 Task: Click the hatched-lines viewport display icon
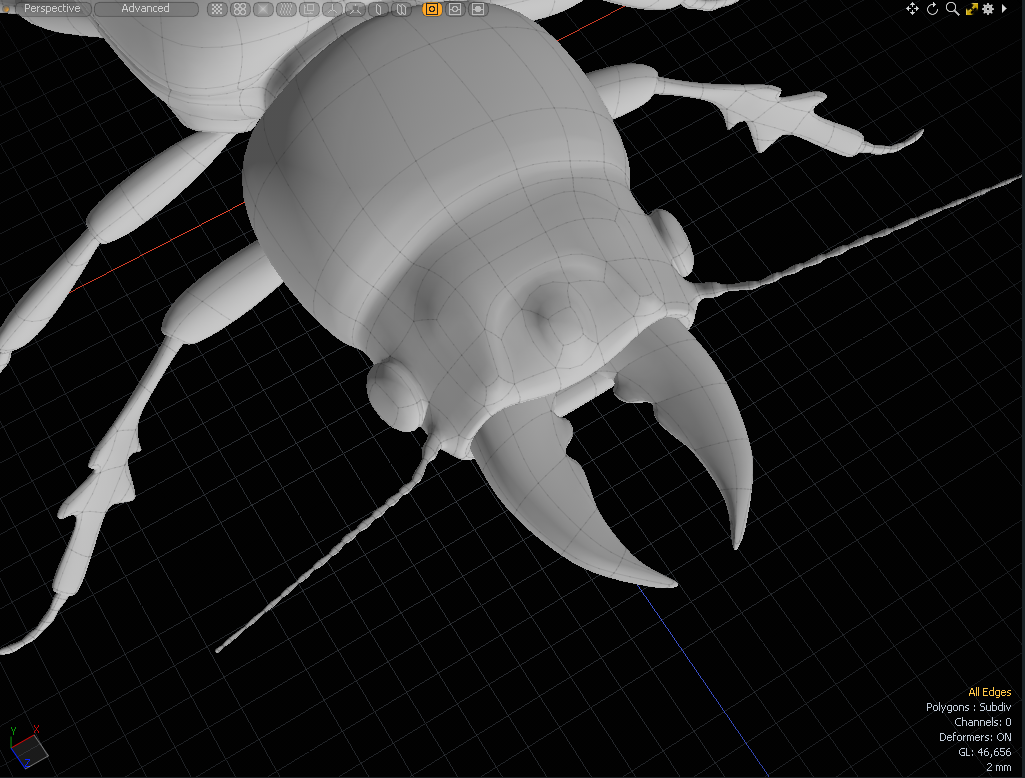[286, 9]
